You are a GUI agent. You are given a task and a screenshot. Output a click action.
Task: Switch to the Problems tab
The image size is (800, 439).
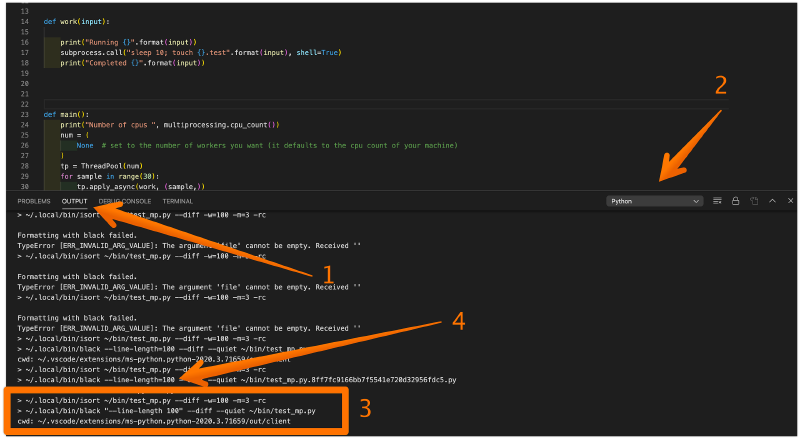[x=34, y=201]
